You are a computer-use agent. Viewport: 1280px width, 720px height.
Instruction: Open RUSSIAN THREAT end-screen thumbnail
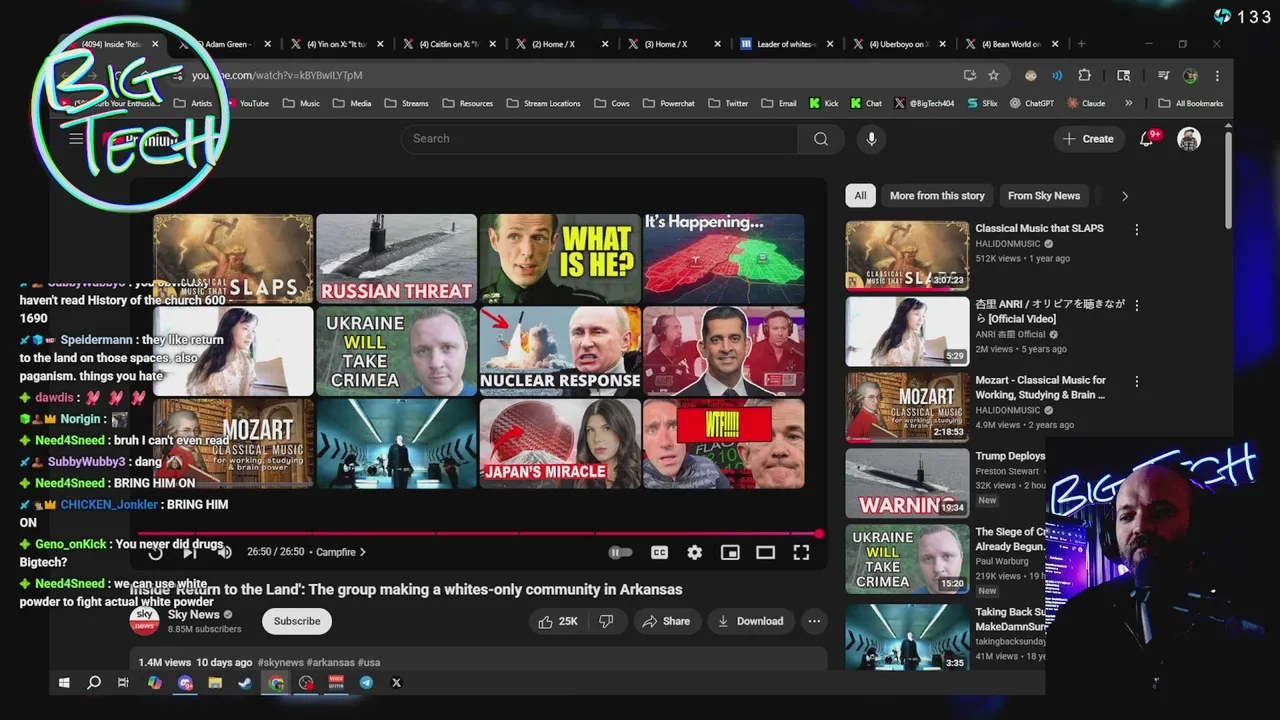click(396, 258)
